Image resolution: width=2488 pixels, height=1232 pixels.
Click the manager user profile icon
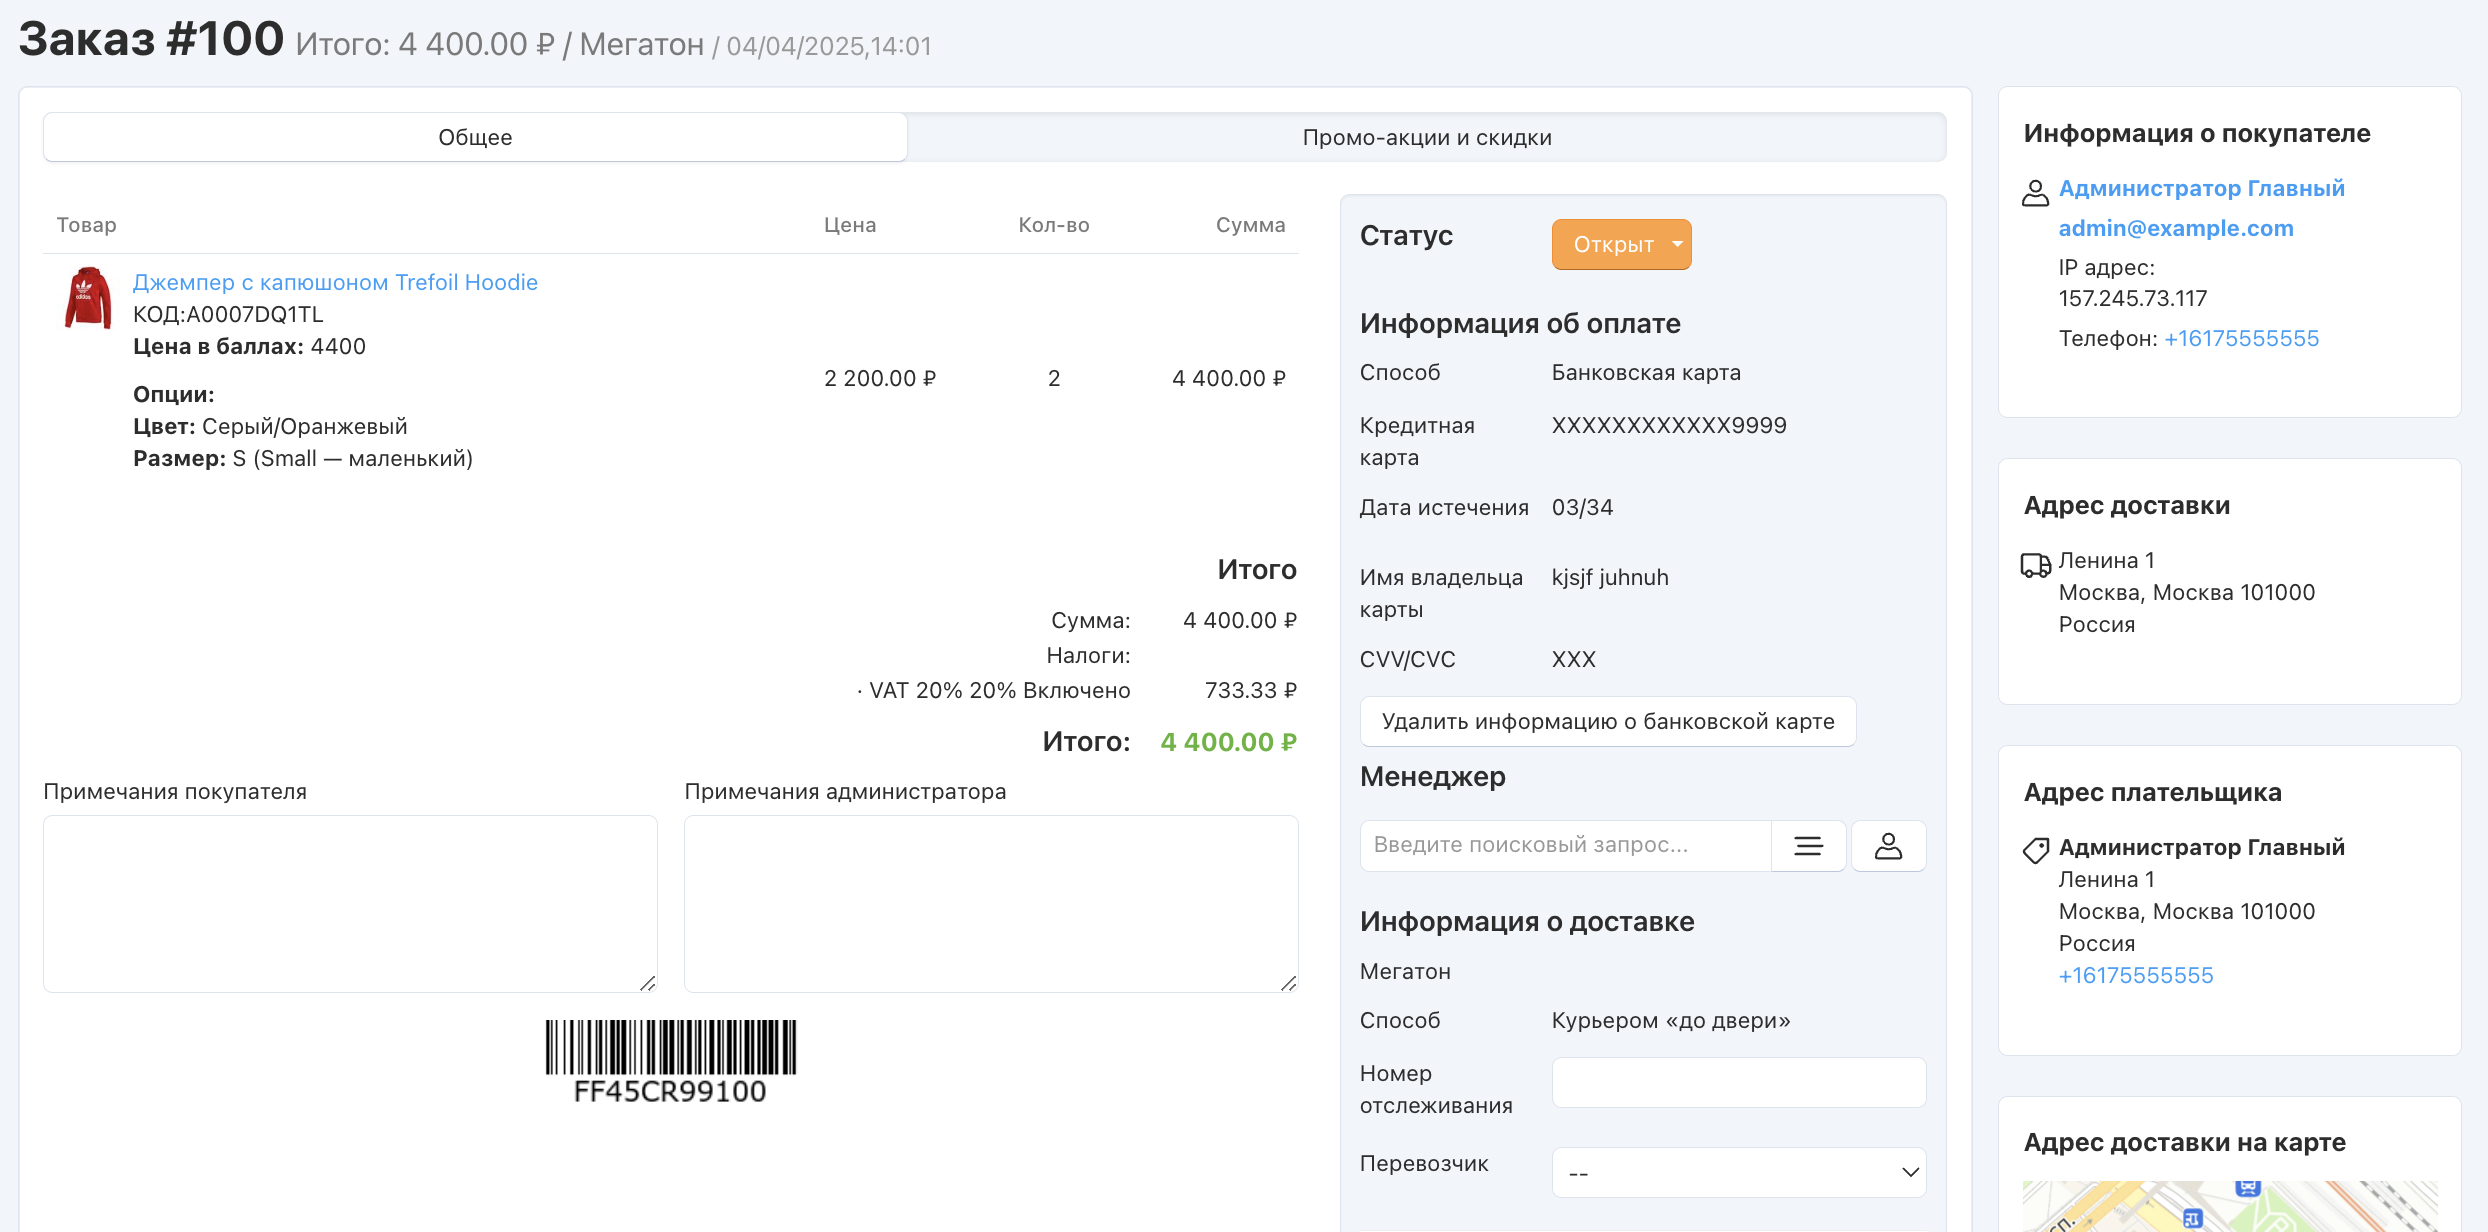[1888, 846]
